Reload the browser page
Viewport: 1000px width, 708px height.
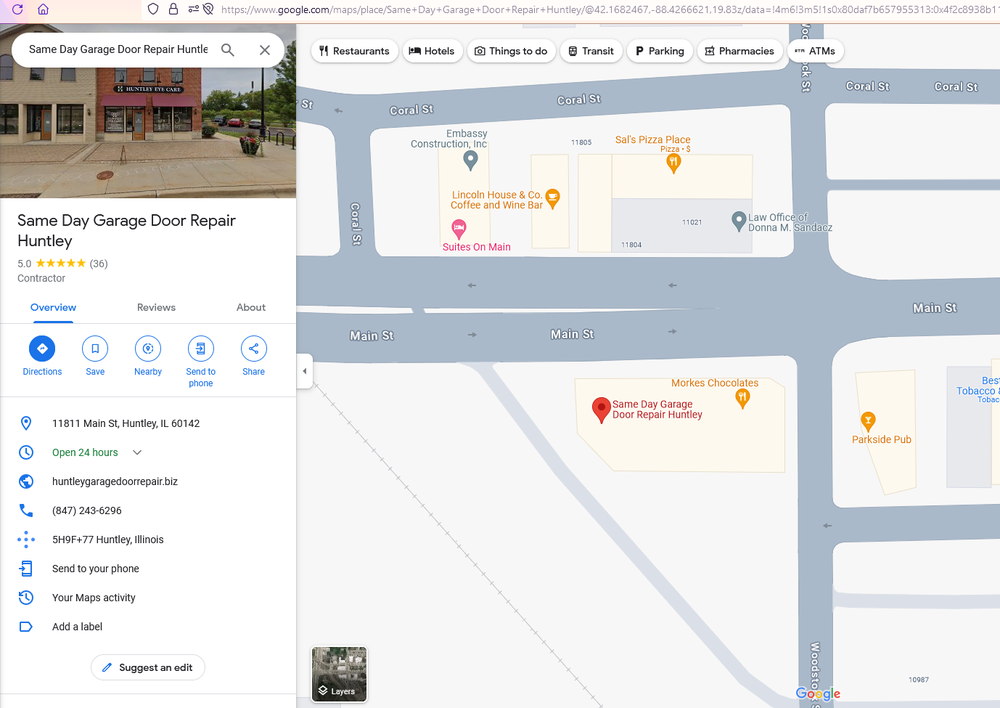(17, 9)
